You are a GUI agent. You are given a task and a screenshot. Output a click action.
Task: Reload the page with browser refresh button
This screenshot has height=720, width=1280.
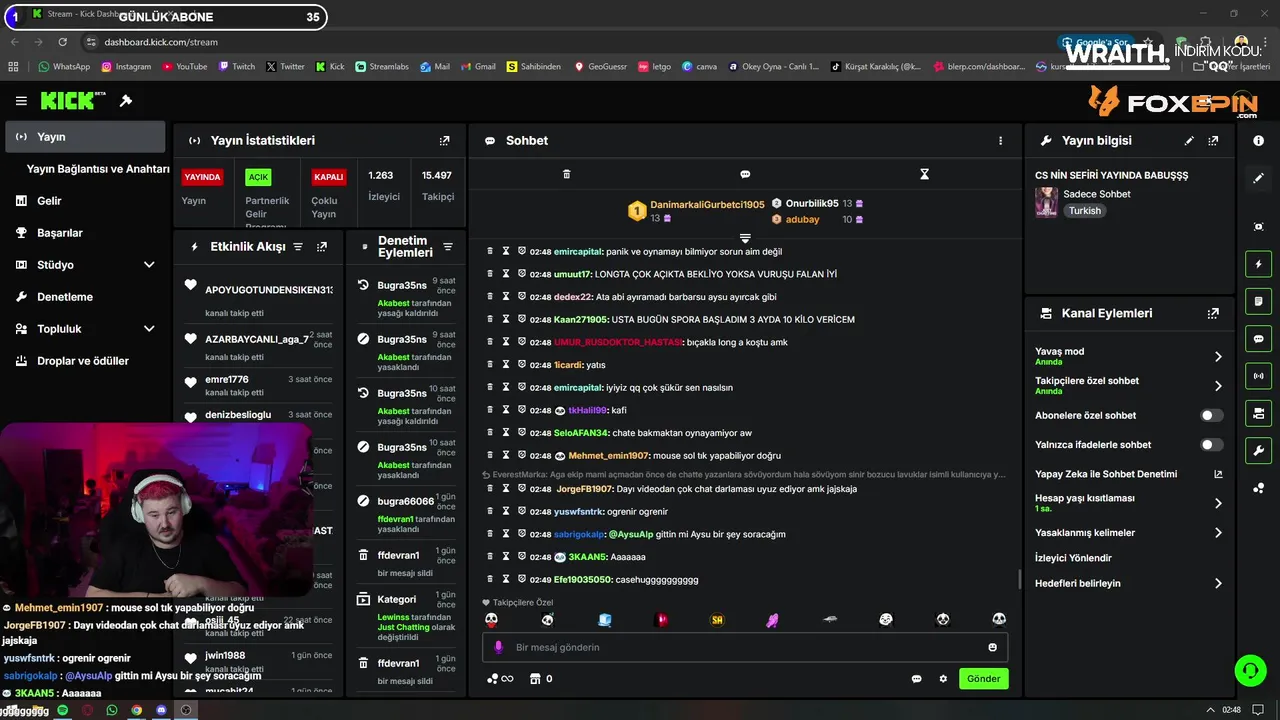(x=62, y=42)
